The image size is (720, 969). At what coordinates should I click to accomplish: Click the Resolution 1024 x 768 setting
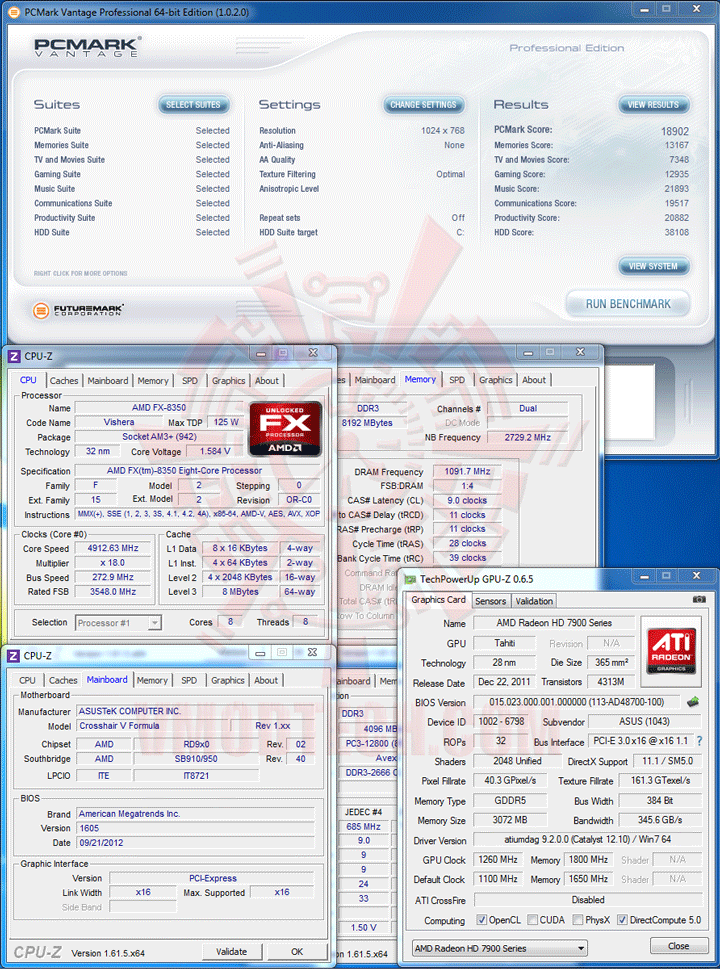click(362, 131)
